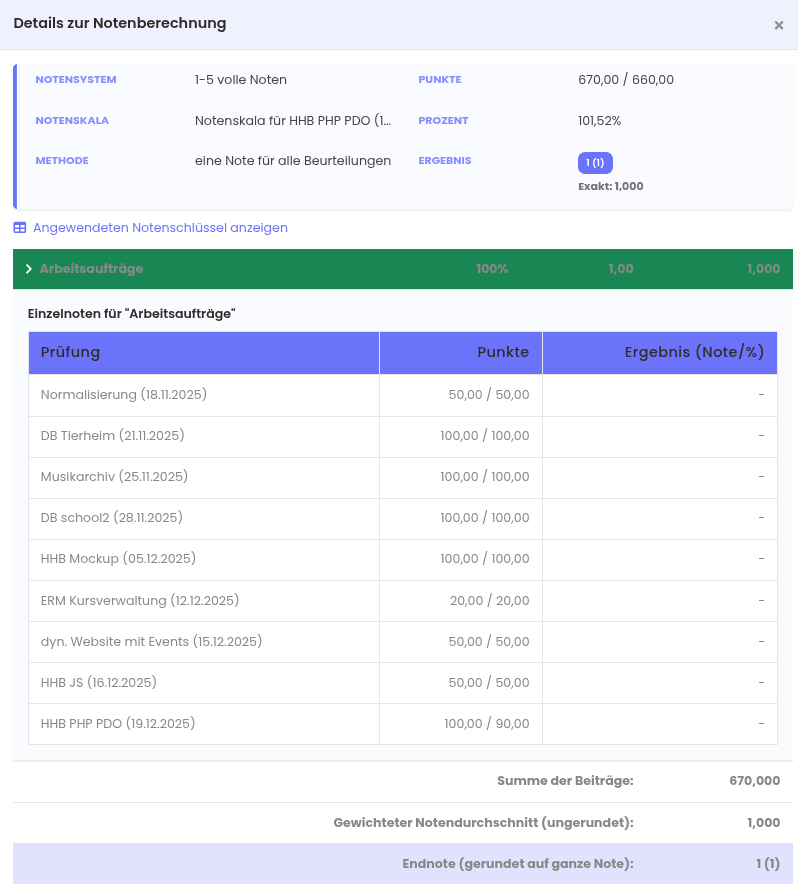Viewport: 798px width, 886px height.
Task: Select ERM Kursverwaltung (12.12.2025) entry
Action: (x=140, y=601)
